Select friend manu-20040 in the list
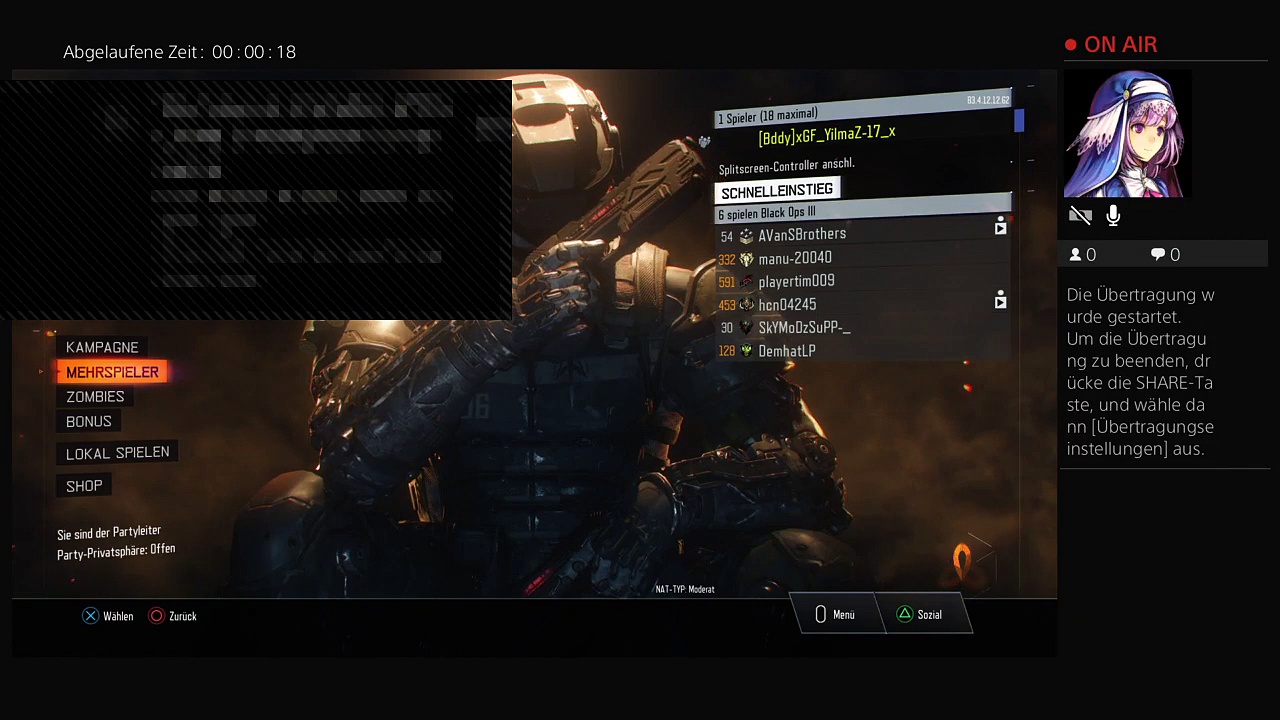Viewport: 1280px width, 720px height. pyautogui.click(x=795, y=258)
